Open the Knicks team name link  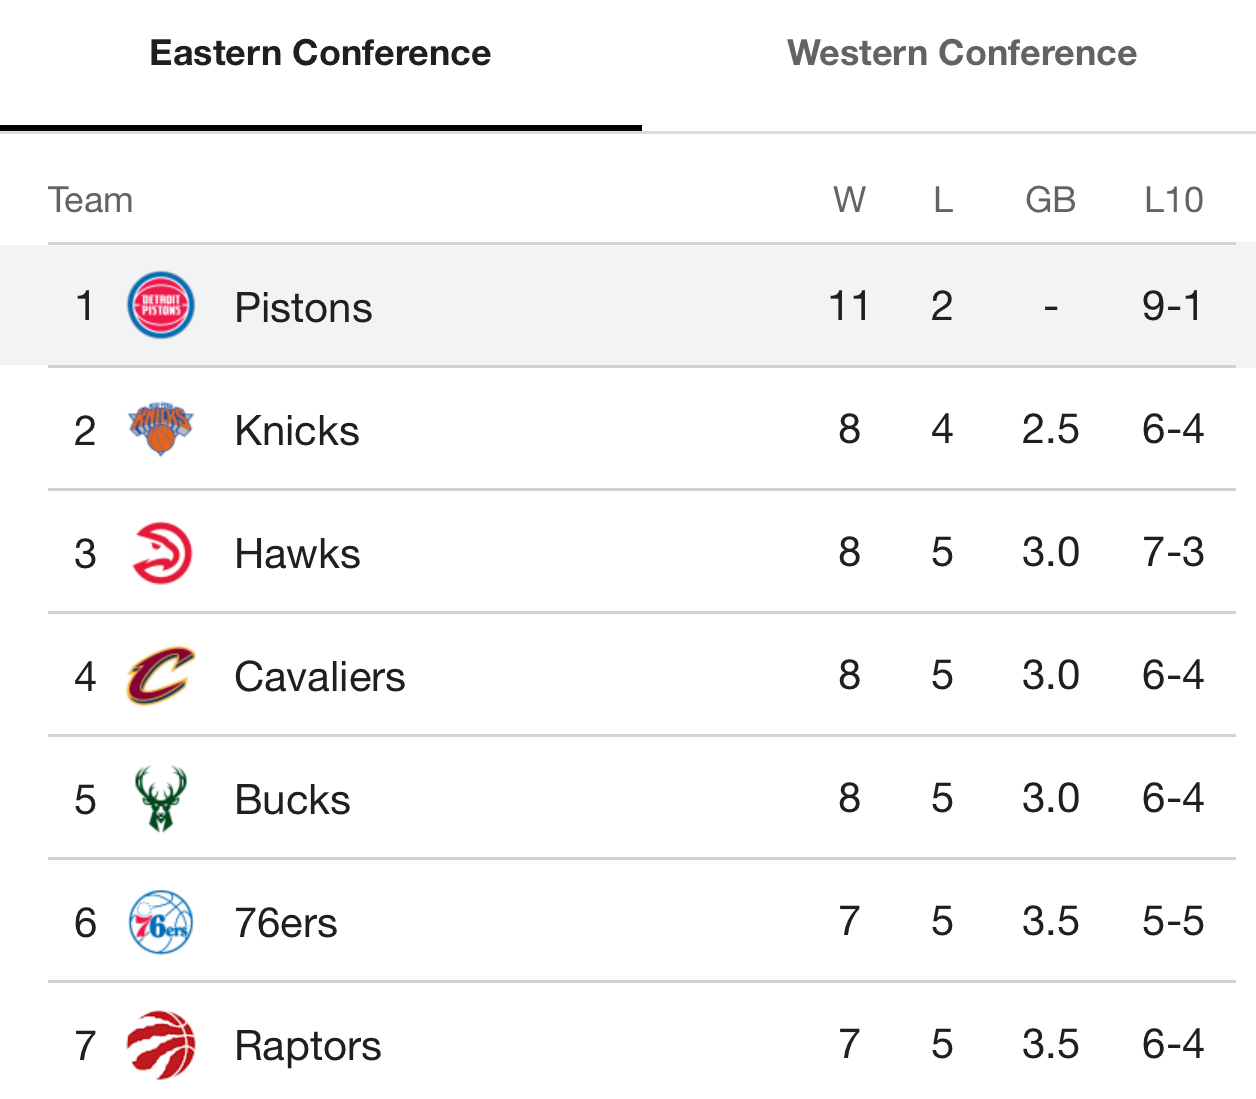pyautogui.click(x=297, y=431)
